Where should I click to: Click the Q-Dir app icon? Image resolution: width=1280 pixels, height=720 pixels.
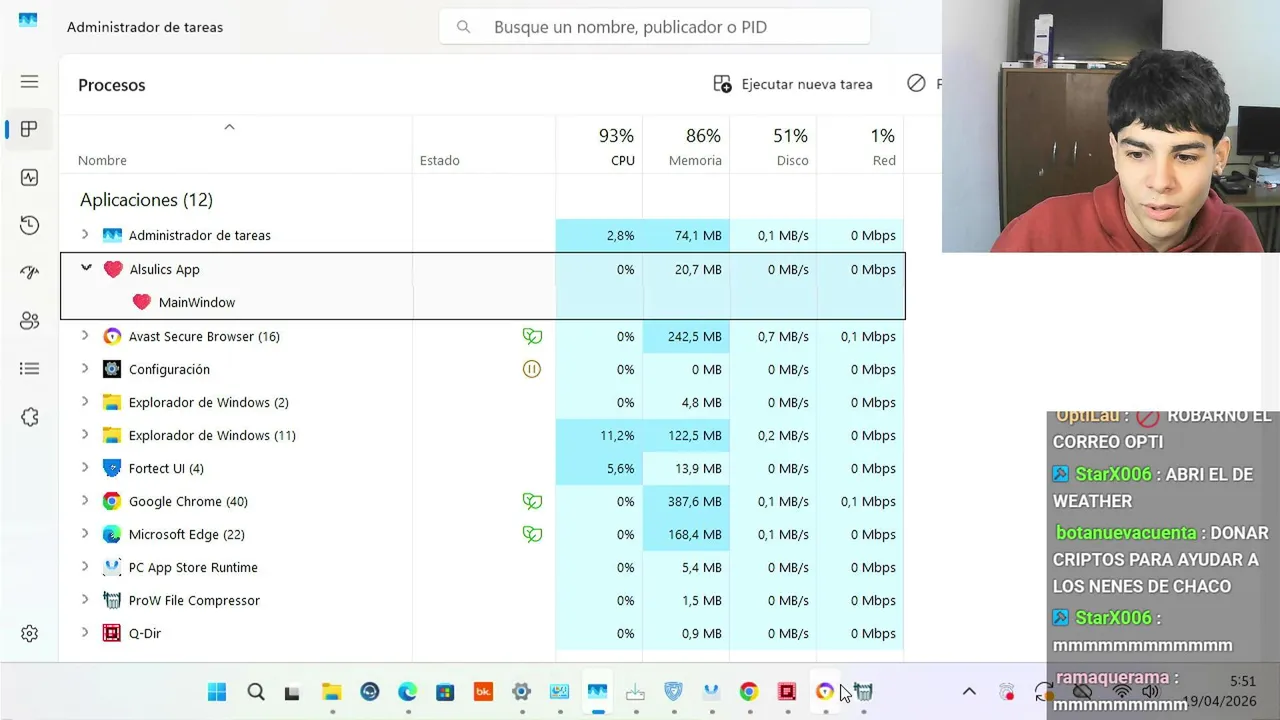[x=112, y=633]
